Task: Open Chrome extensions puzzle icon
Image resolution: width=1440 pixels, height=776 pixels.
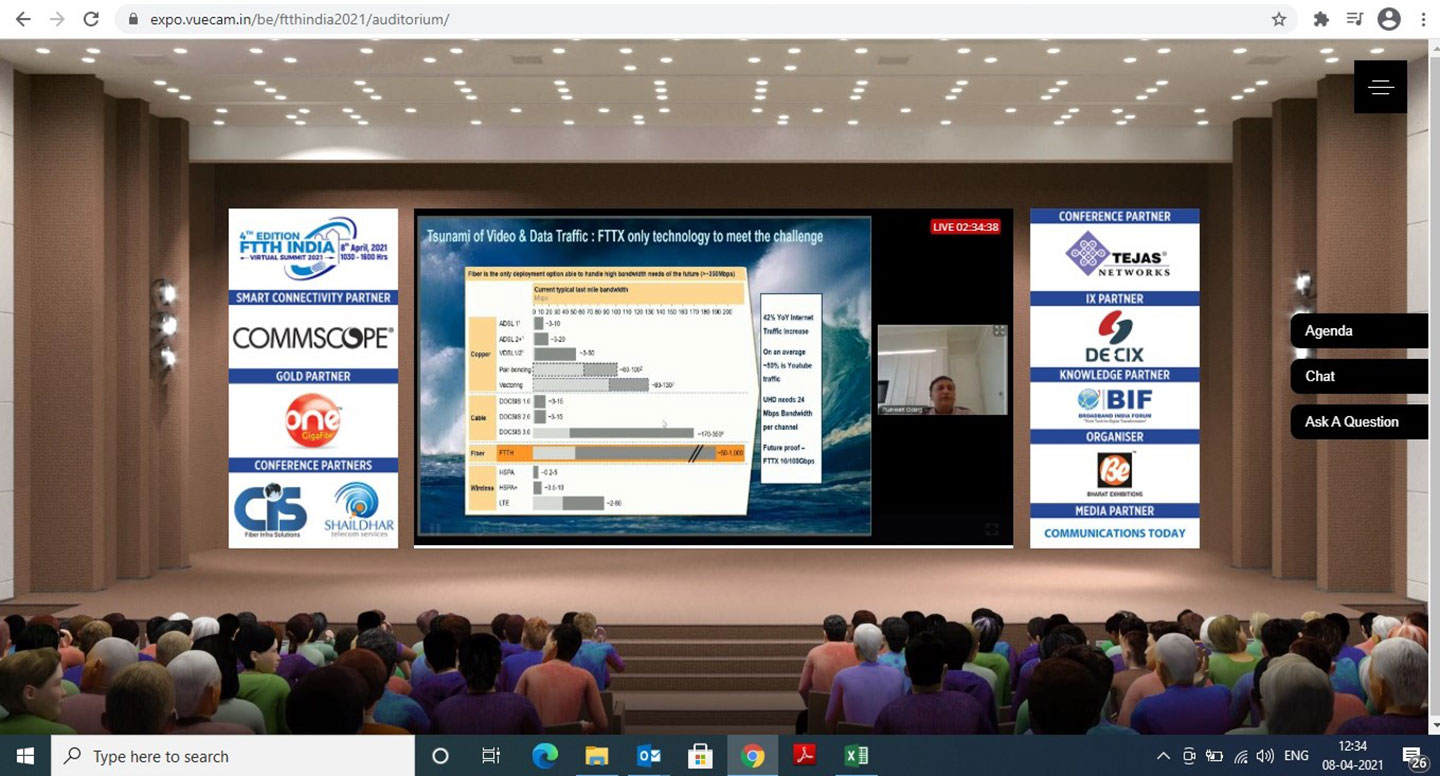Action: (1321, 19)
